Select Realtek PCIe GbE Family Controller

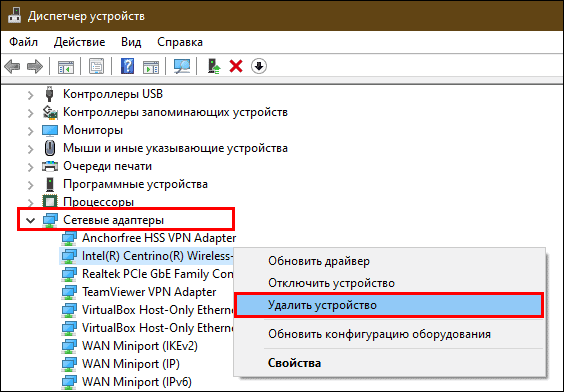(x=158, y=274)
